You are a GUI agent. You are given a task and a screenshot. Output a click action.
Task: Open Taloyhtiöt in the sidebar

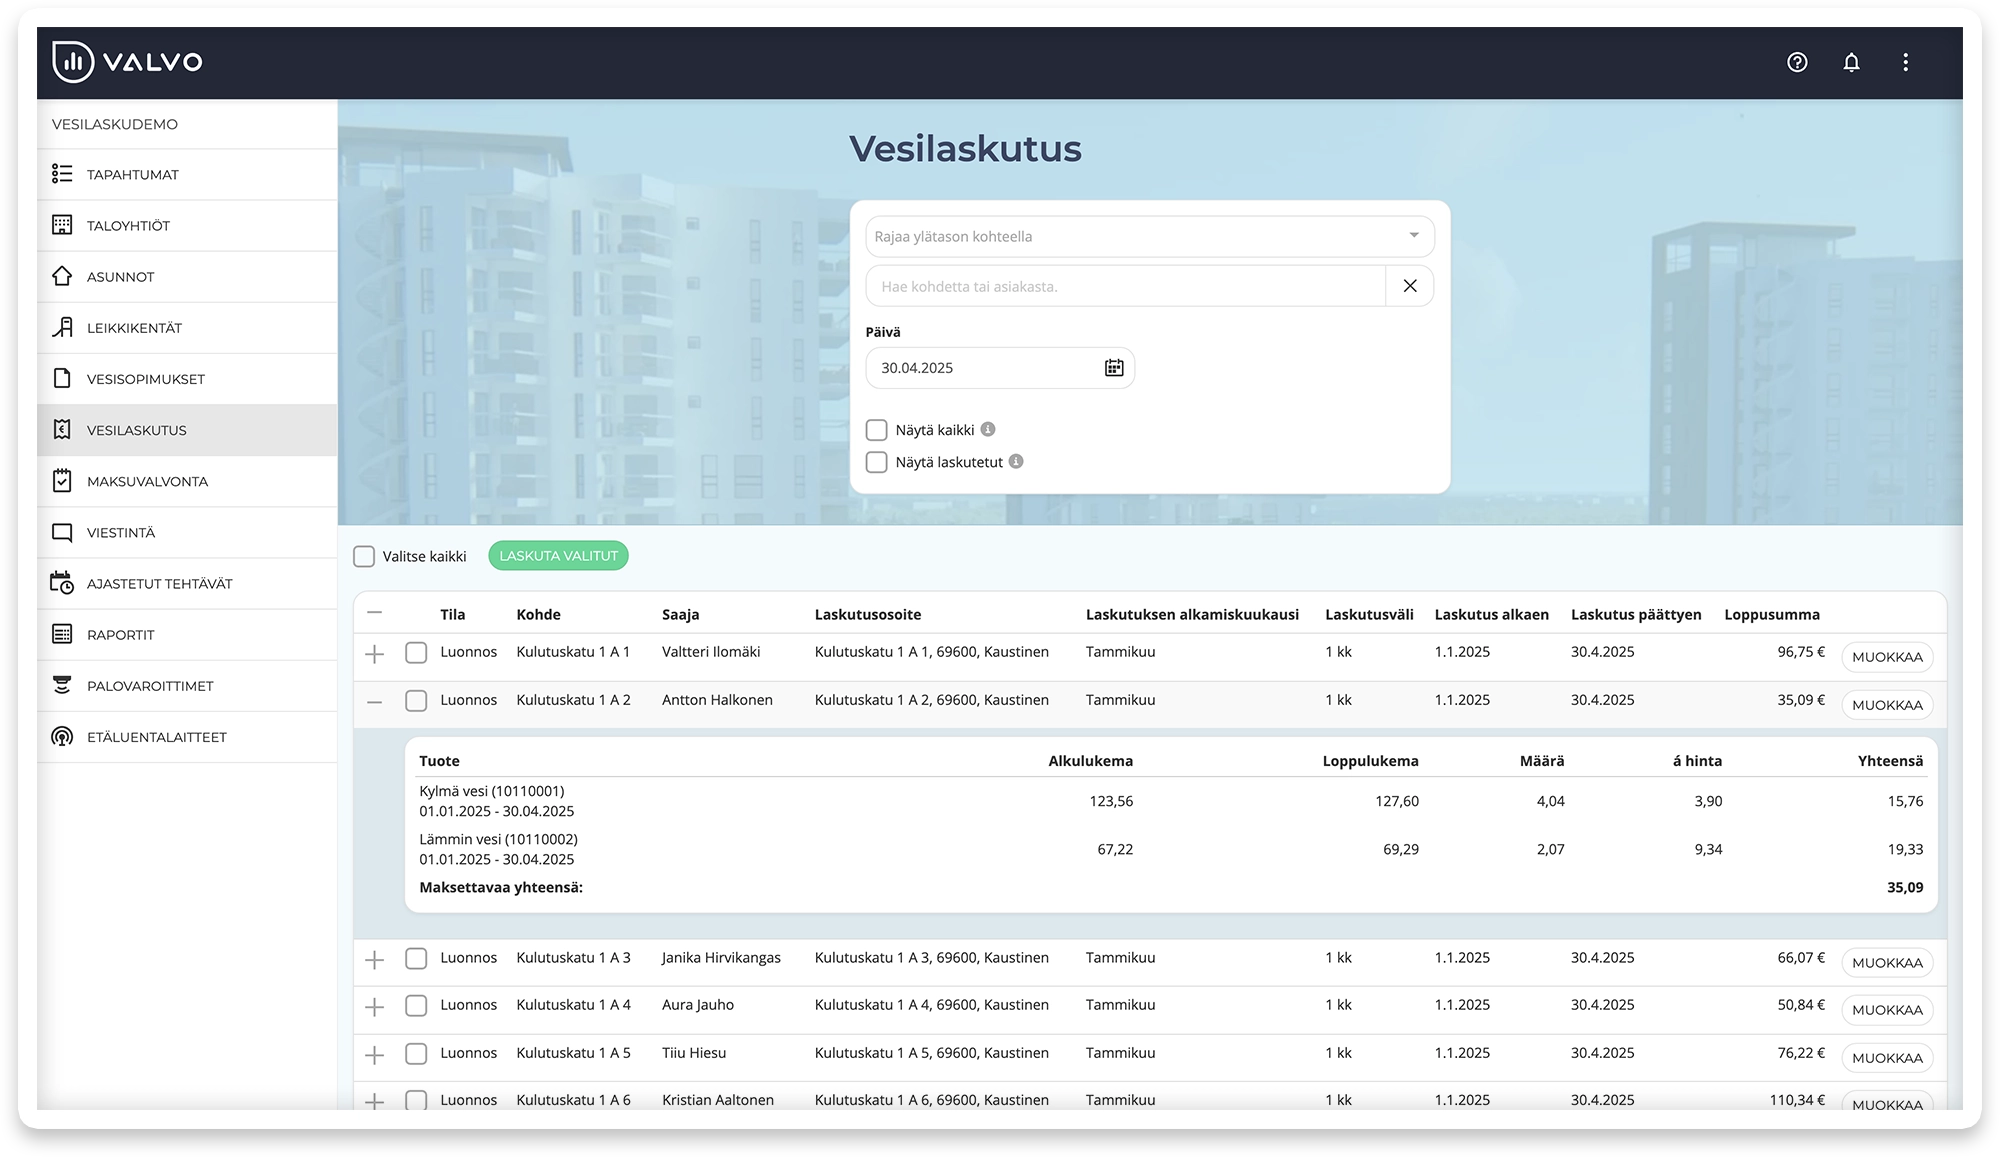pos(187,225)
